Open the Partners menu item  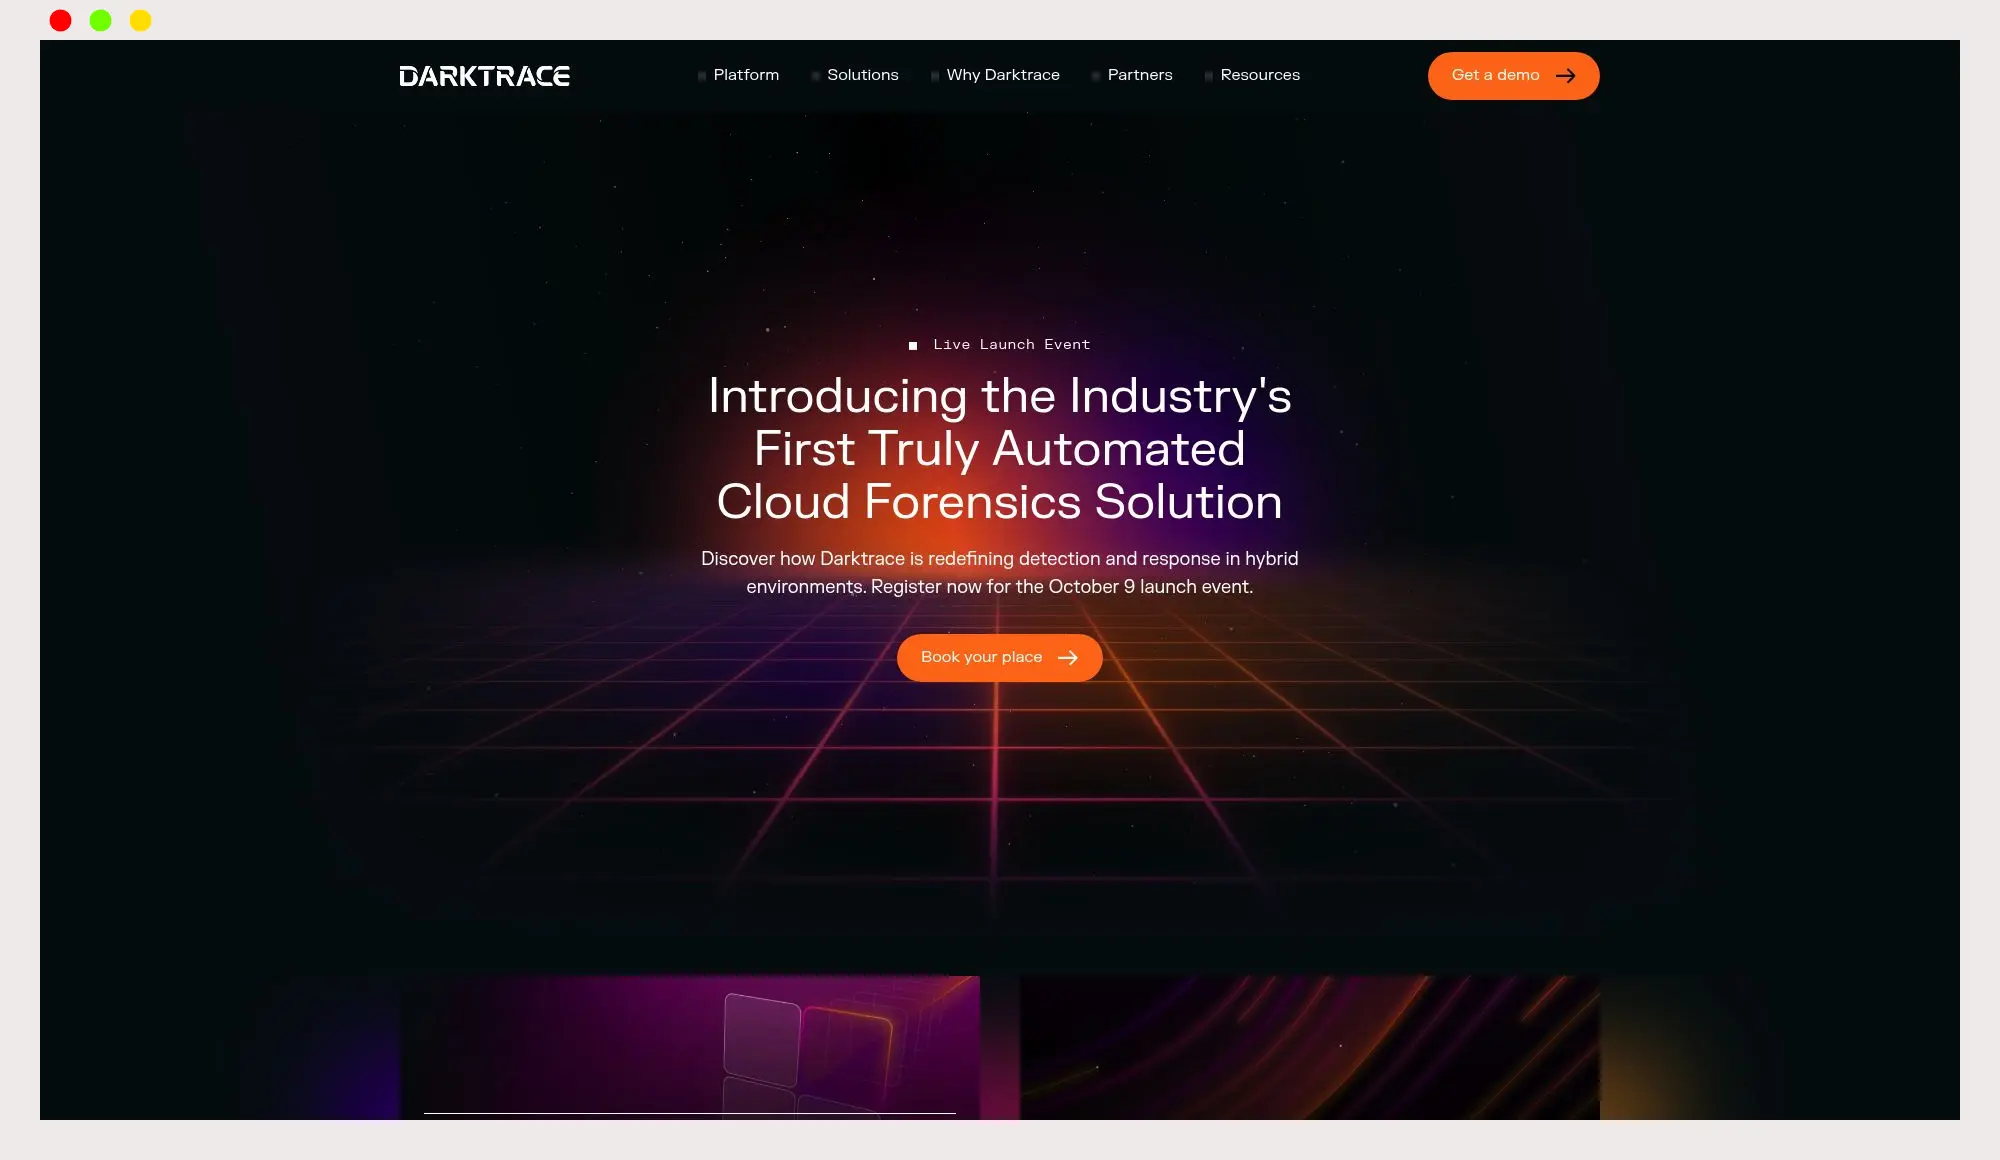click(x=1139, y=75)
